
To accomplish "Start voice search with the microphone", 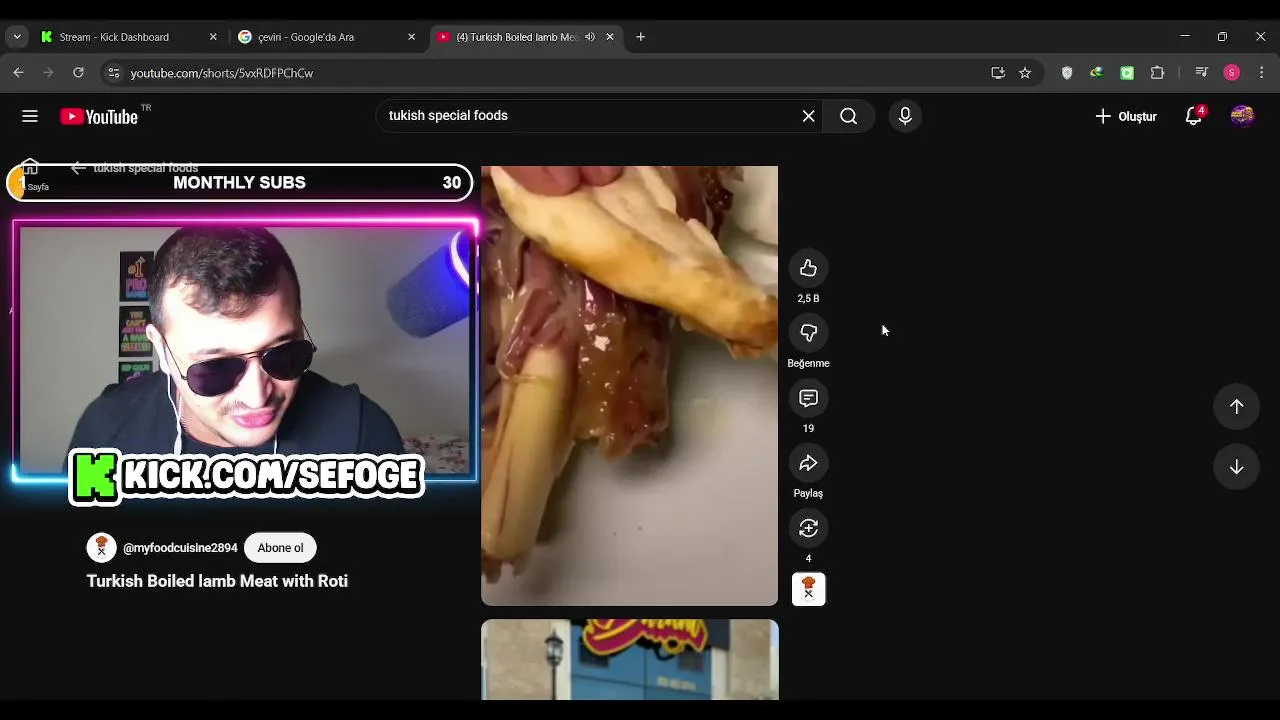I will click(x=905, y=116).
